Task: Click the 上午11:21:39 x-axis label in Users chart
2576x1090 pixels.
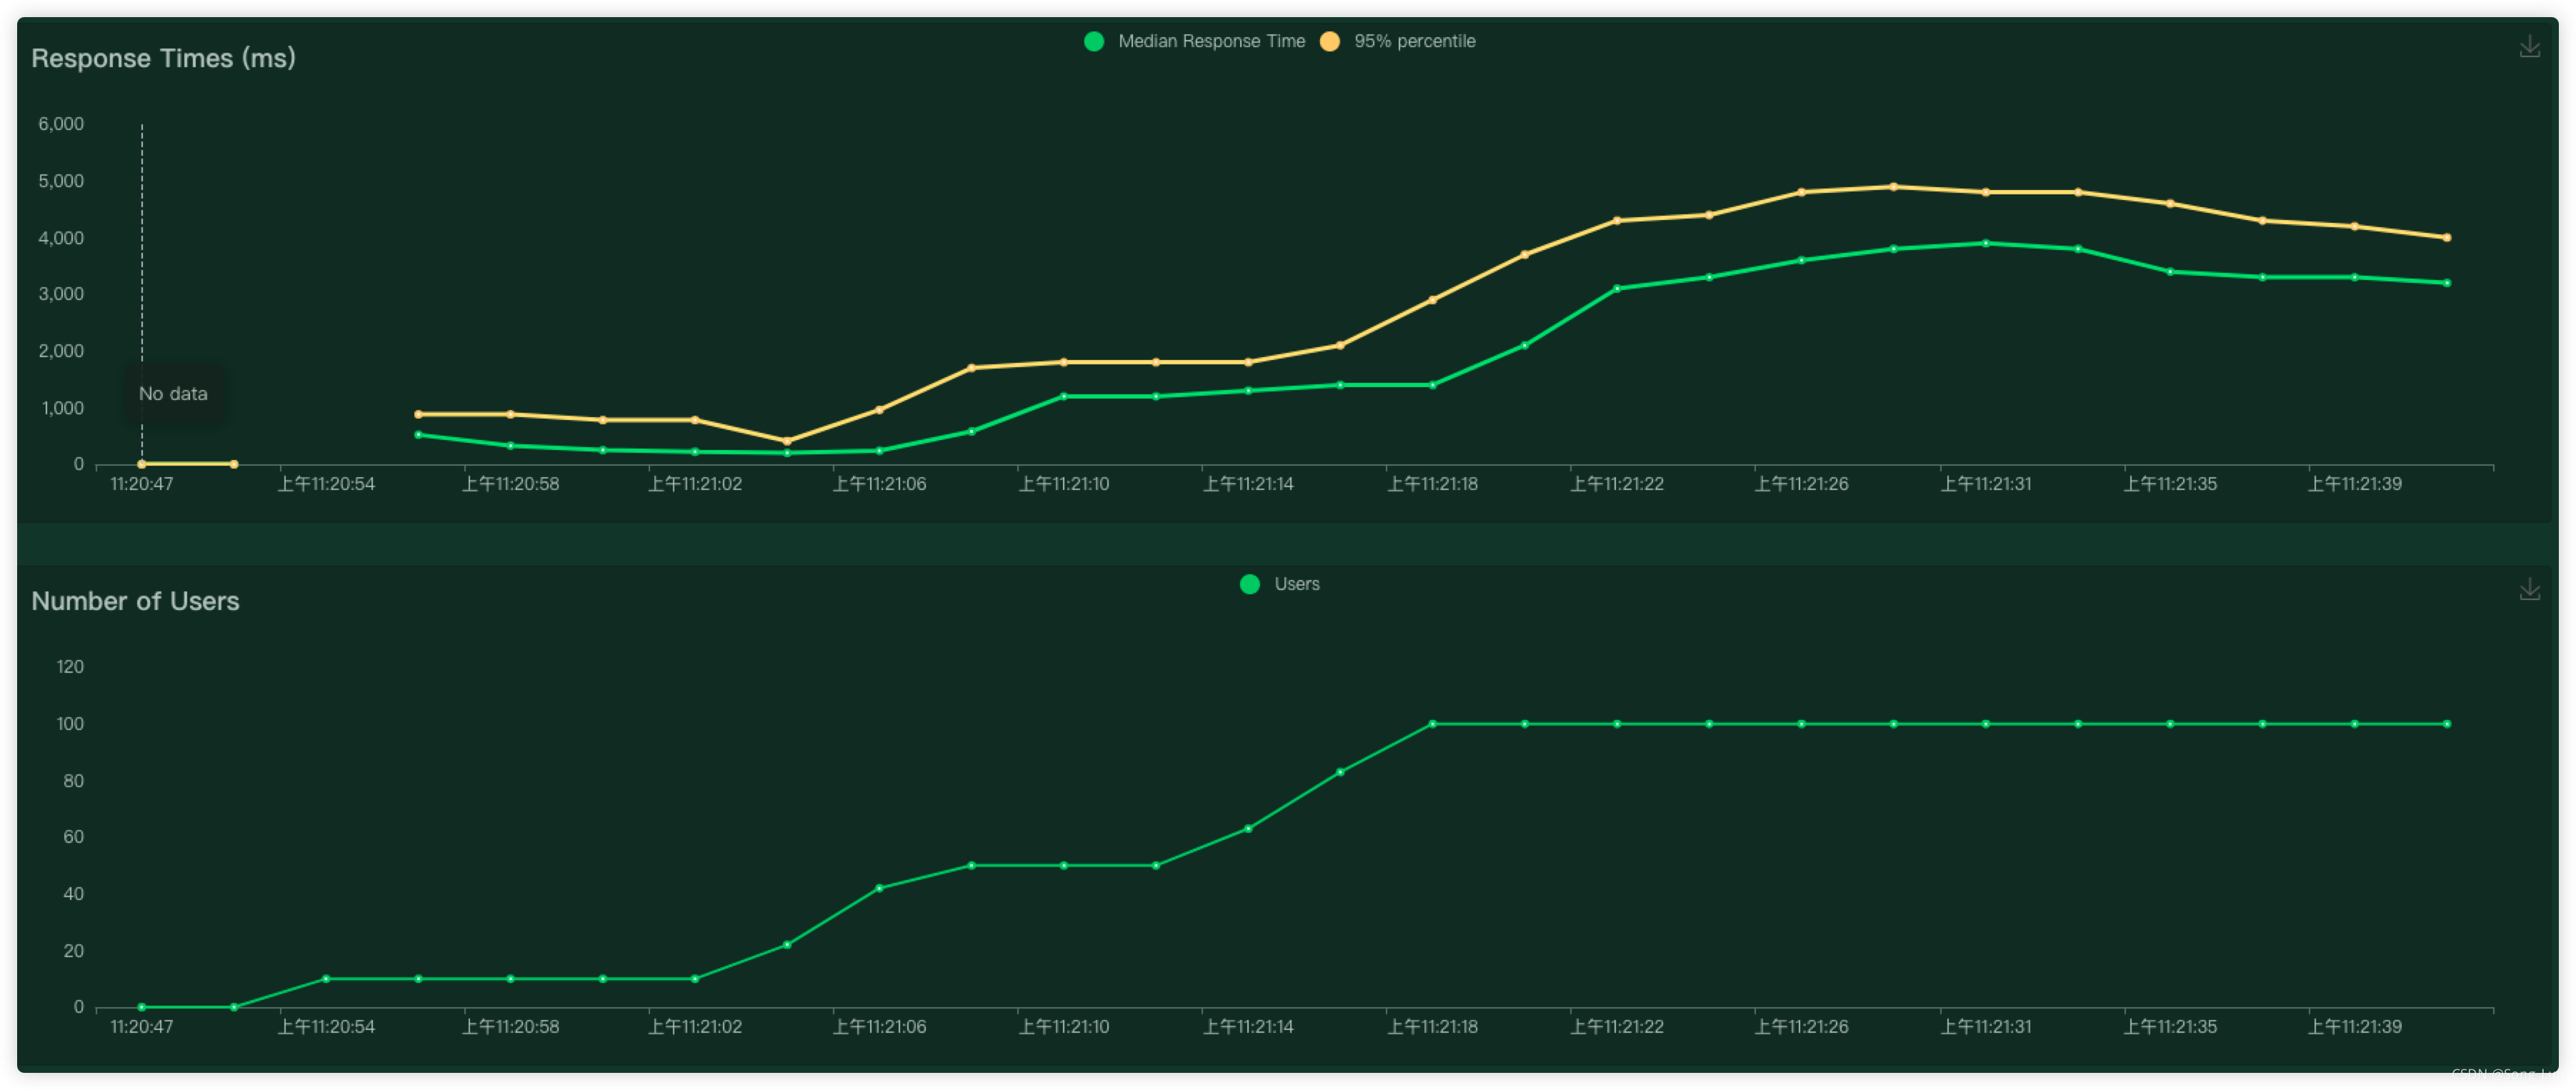Action: tap(2354, 1027)
